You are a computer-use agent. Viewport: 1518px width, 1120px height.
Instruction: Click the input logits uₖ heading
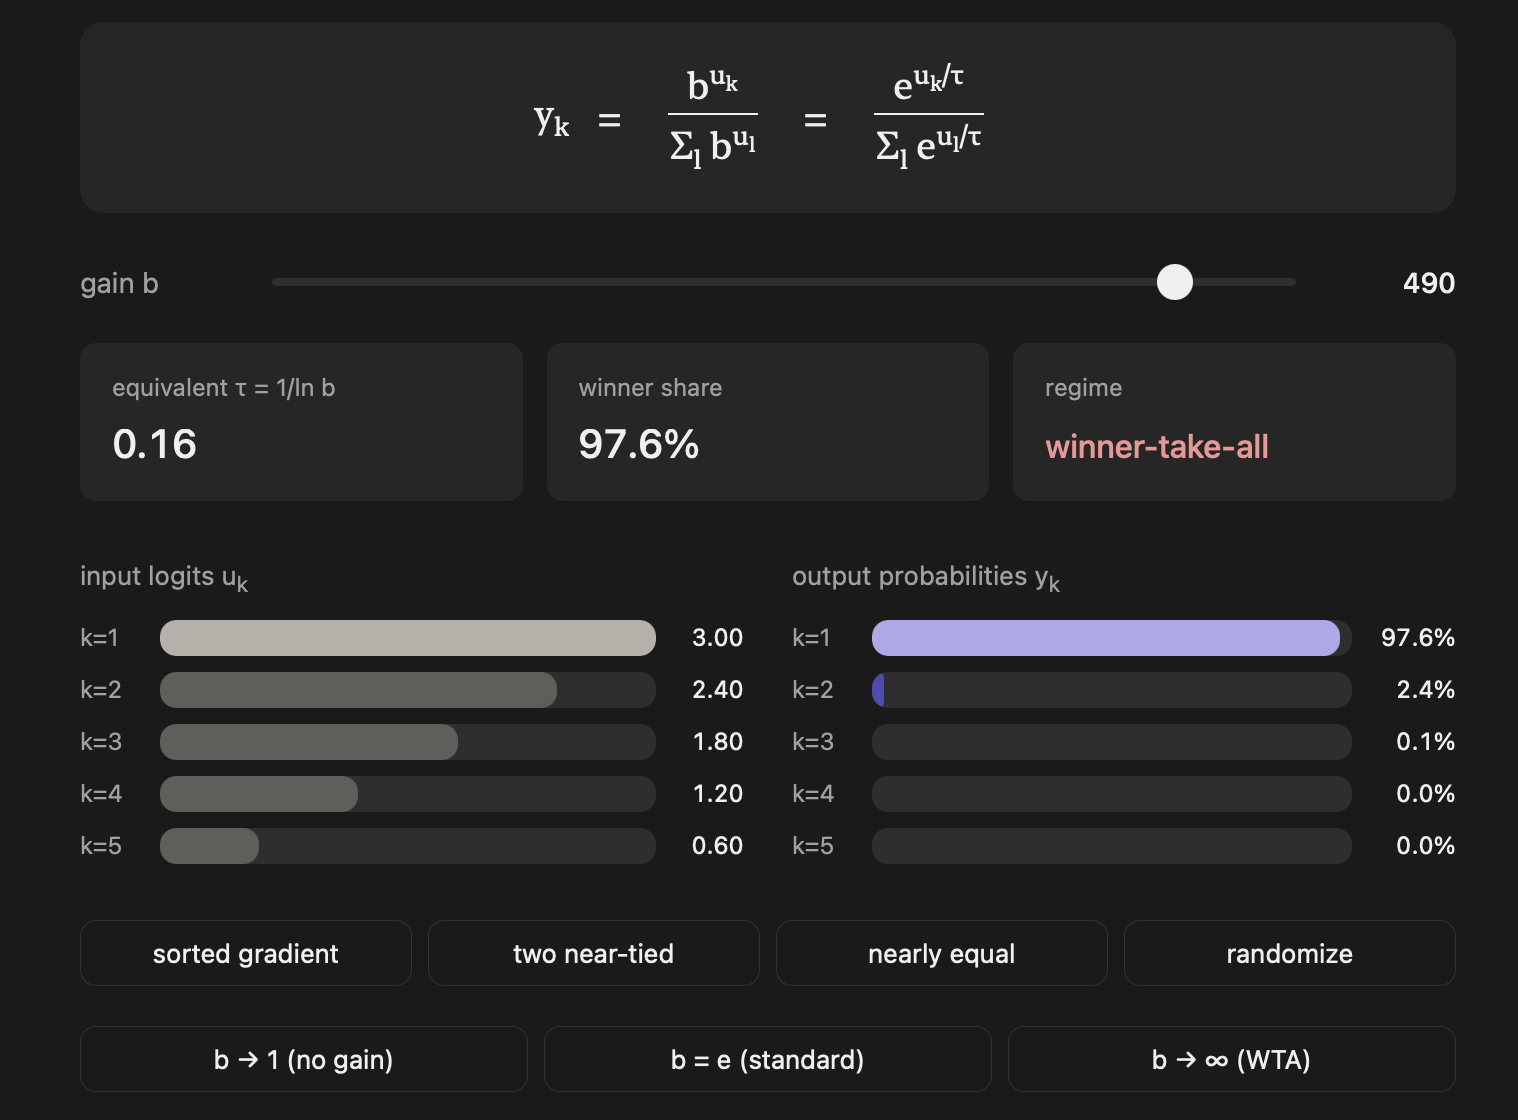(x=163, y=576)
